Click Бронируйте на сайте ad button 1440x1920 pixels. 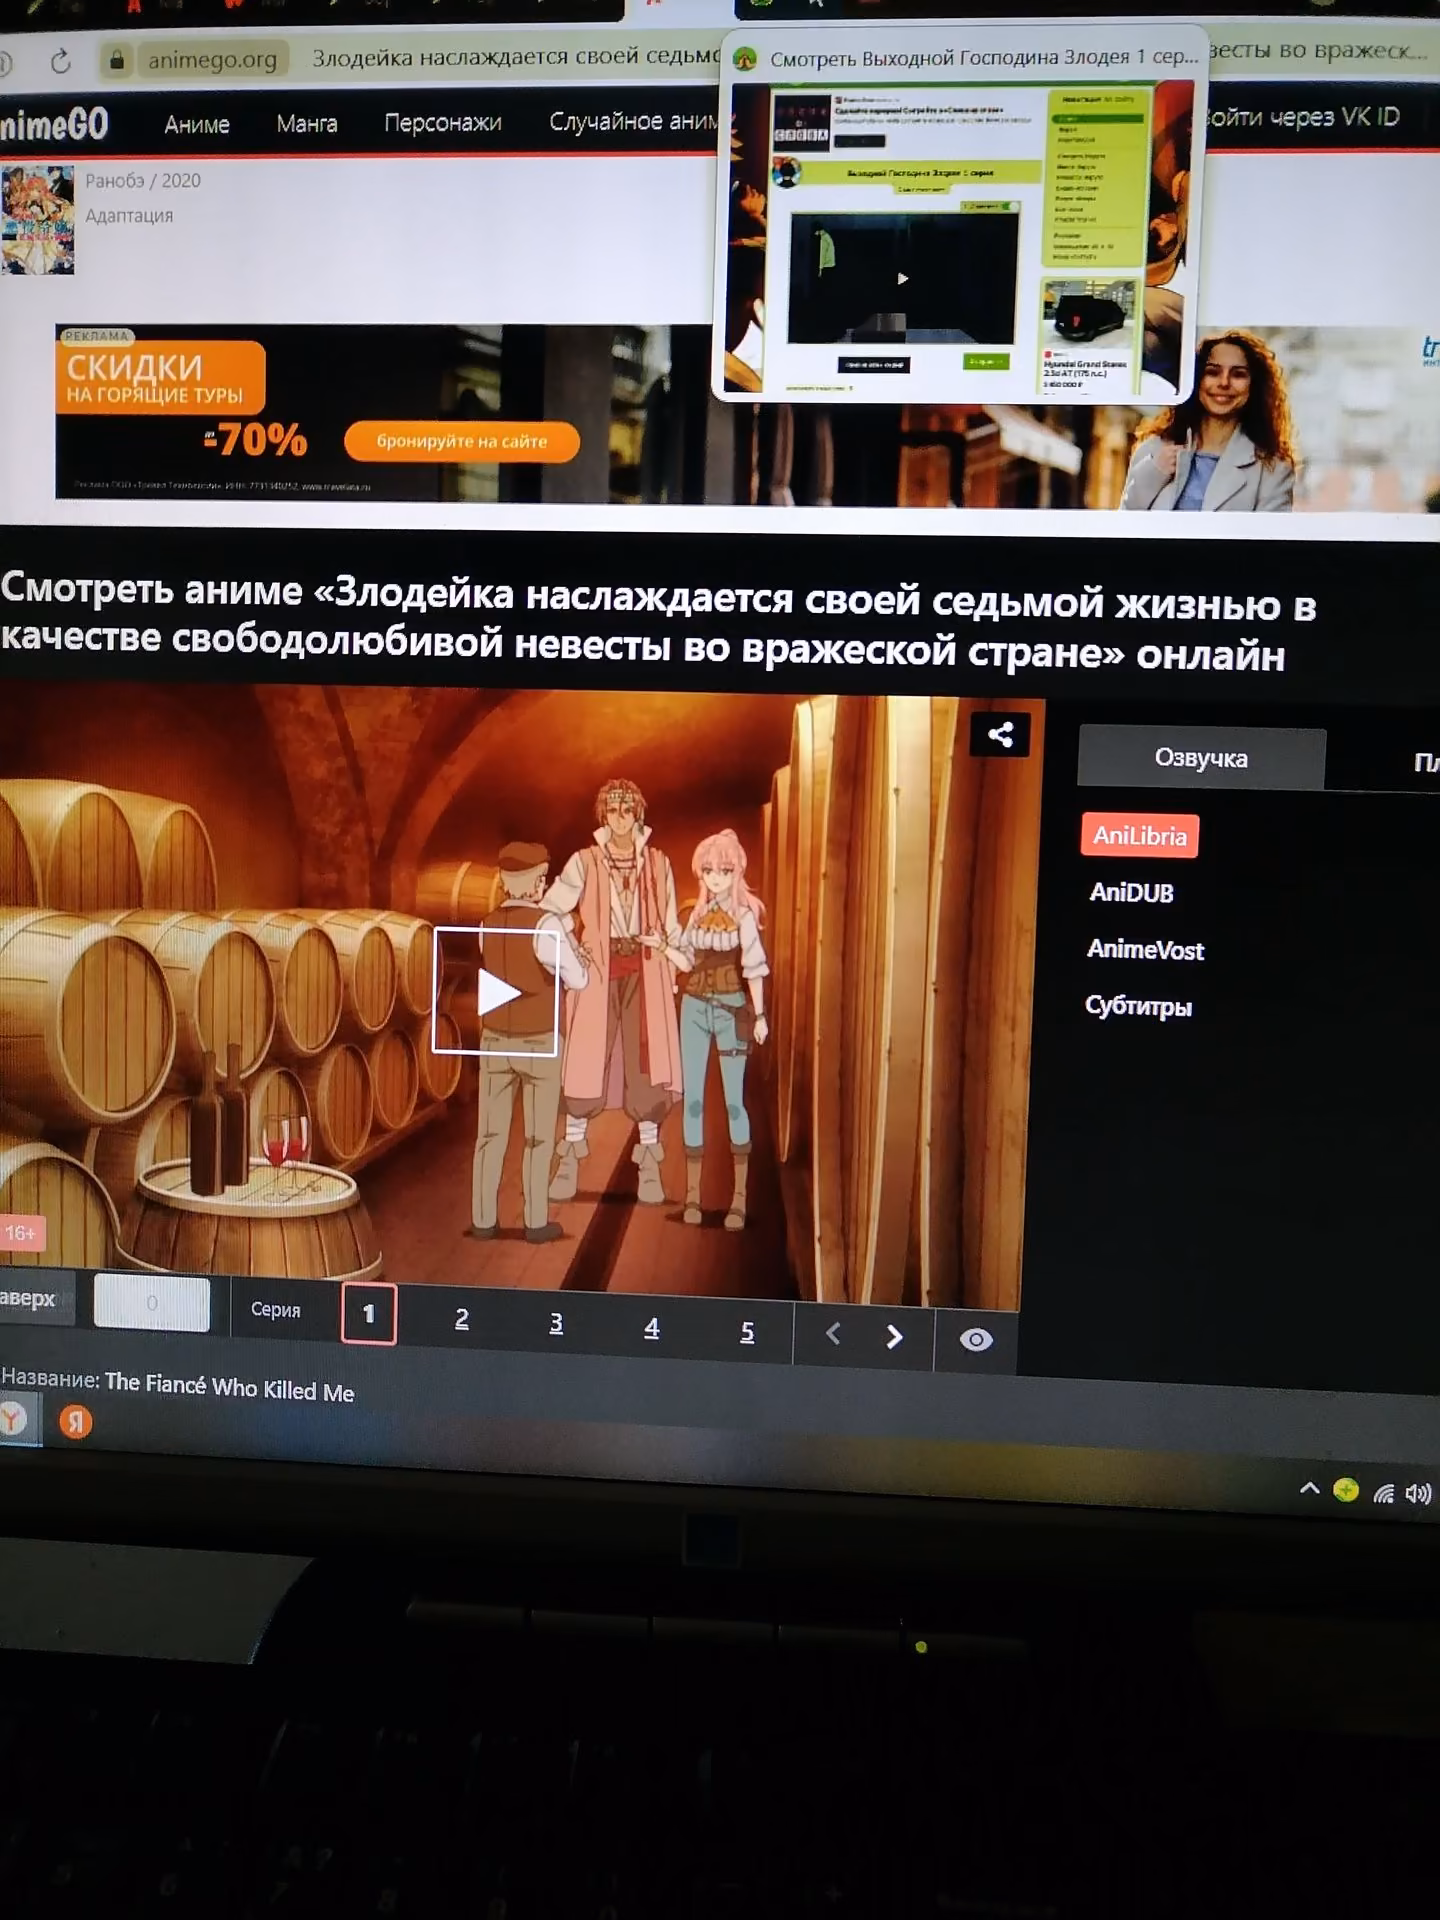pos(462,441)
